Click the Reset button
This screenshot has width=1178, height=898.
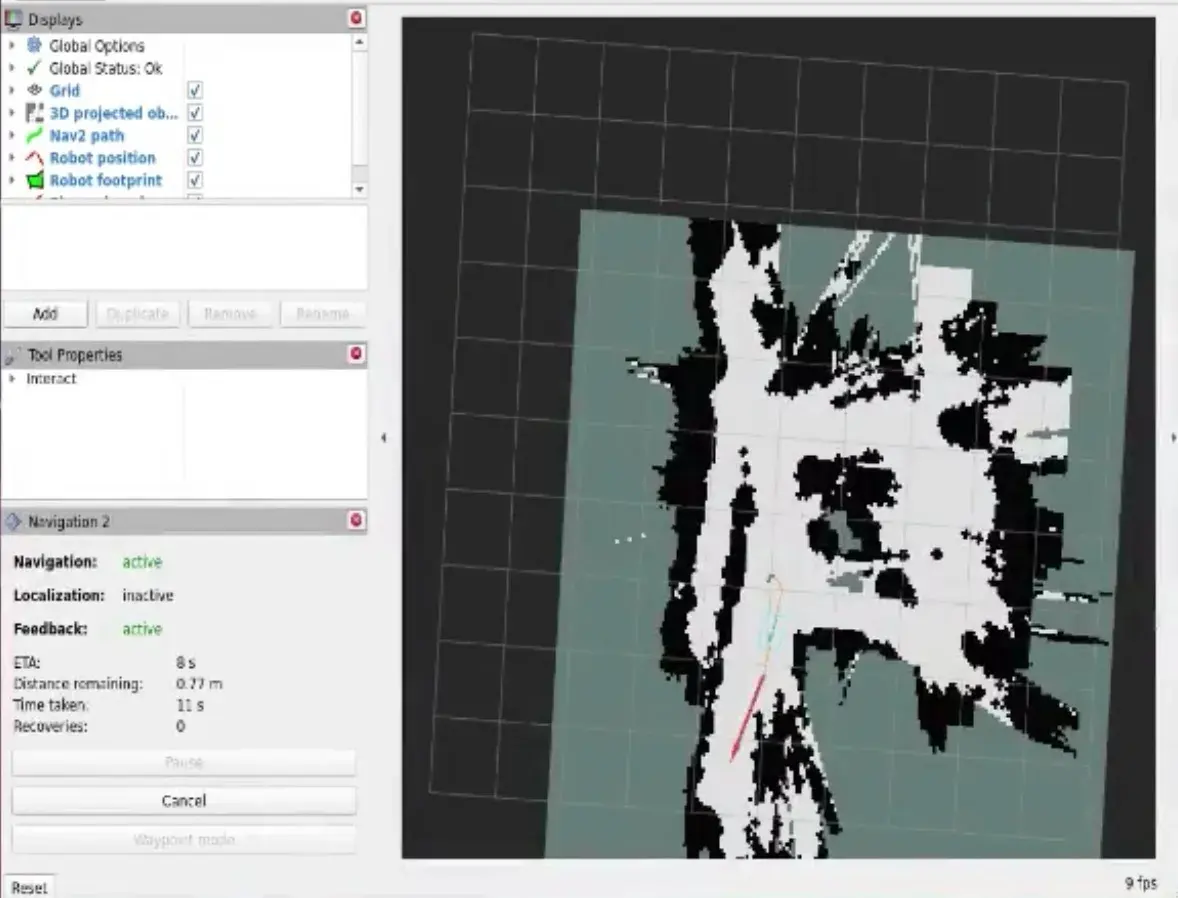pyautogui.click(x=29, y=887)
